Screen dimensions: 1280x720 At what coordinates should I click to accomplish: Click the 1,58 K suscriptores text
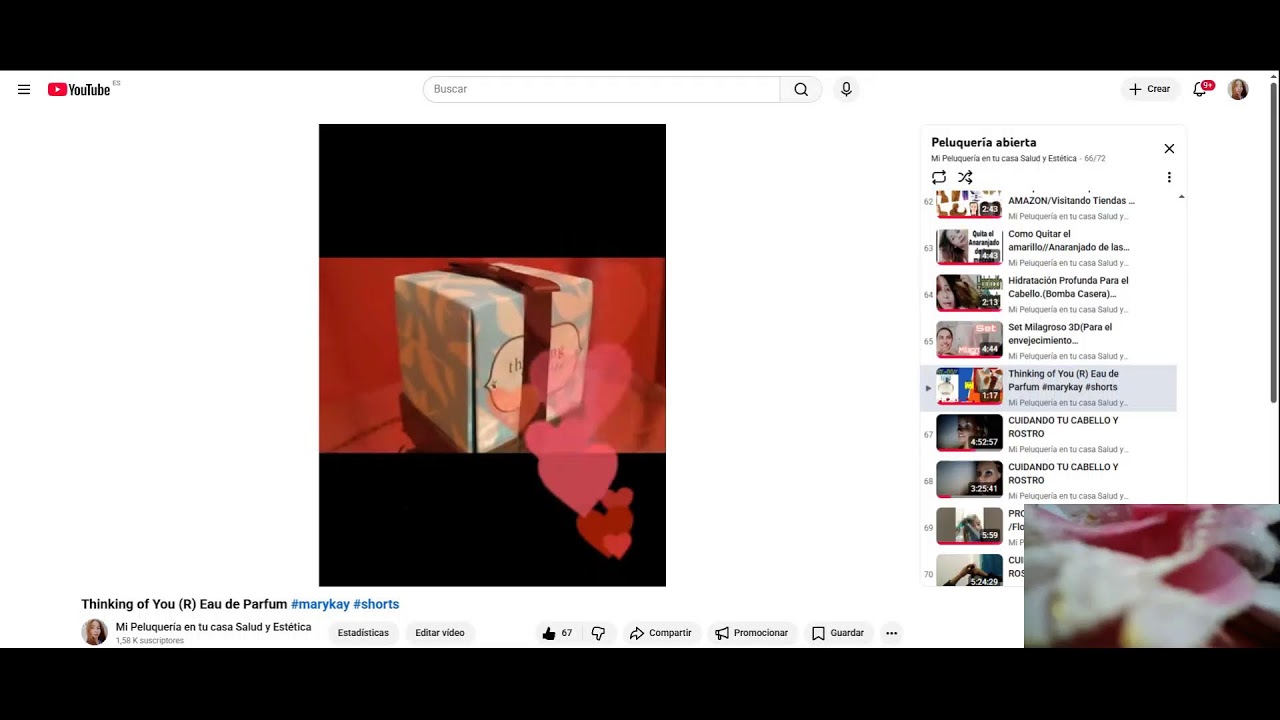pyautogui.click(x=150, y=641)
